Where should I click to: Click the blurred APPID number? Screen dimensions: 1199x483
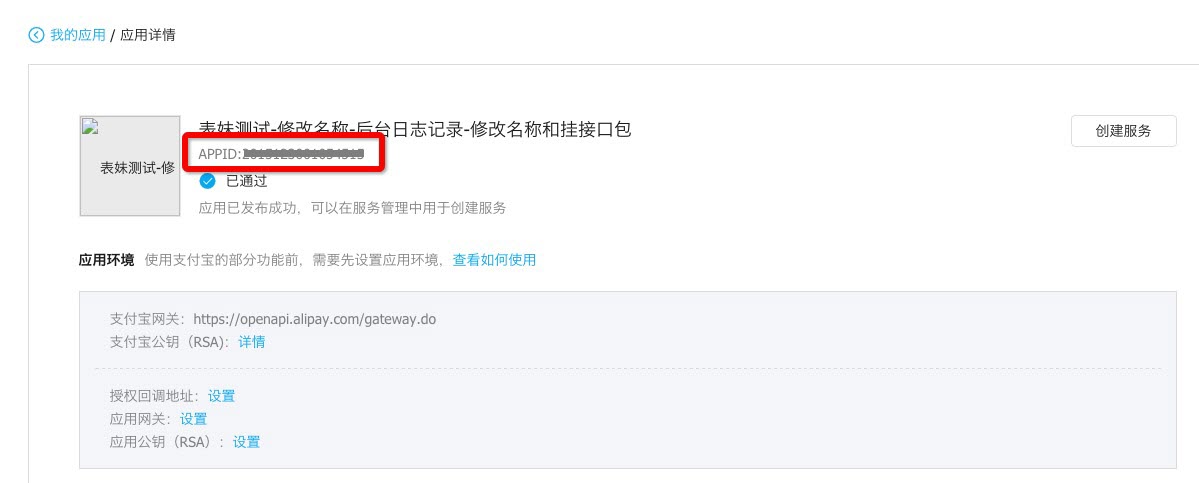click(x=303, y=154)
